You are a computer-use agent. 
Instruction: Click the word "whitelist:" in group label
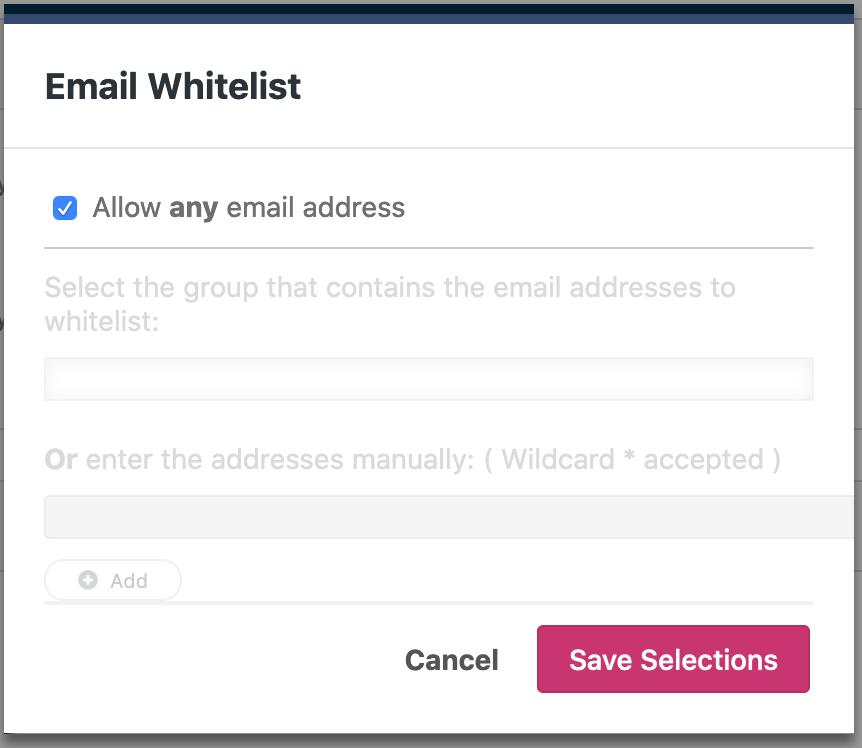pos(102,322)
